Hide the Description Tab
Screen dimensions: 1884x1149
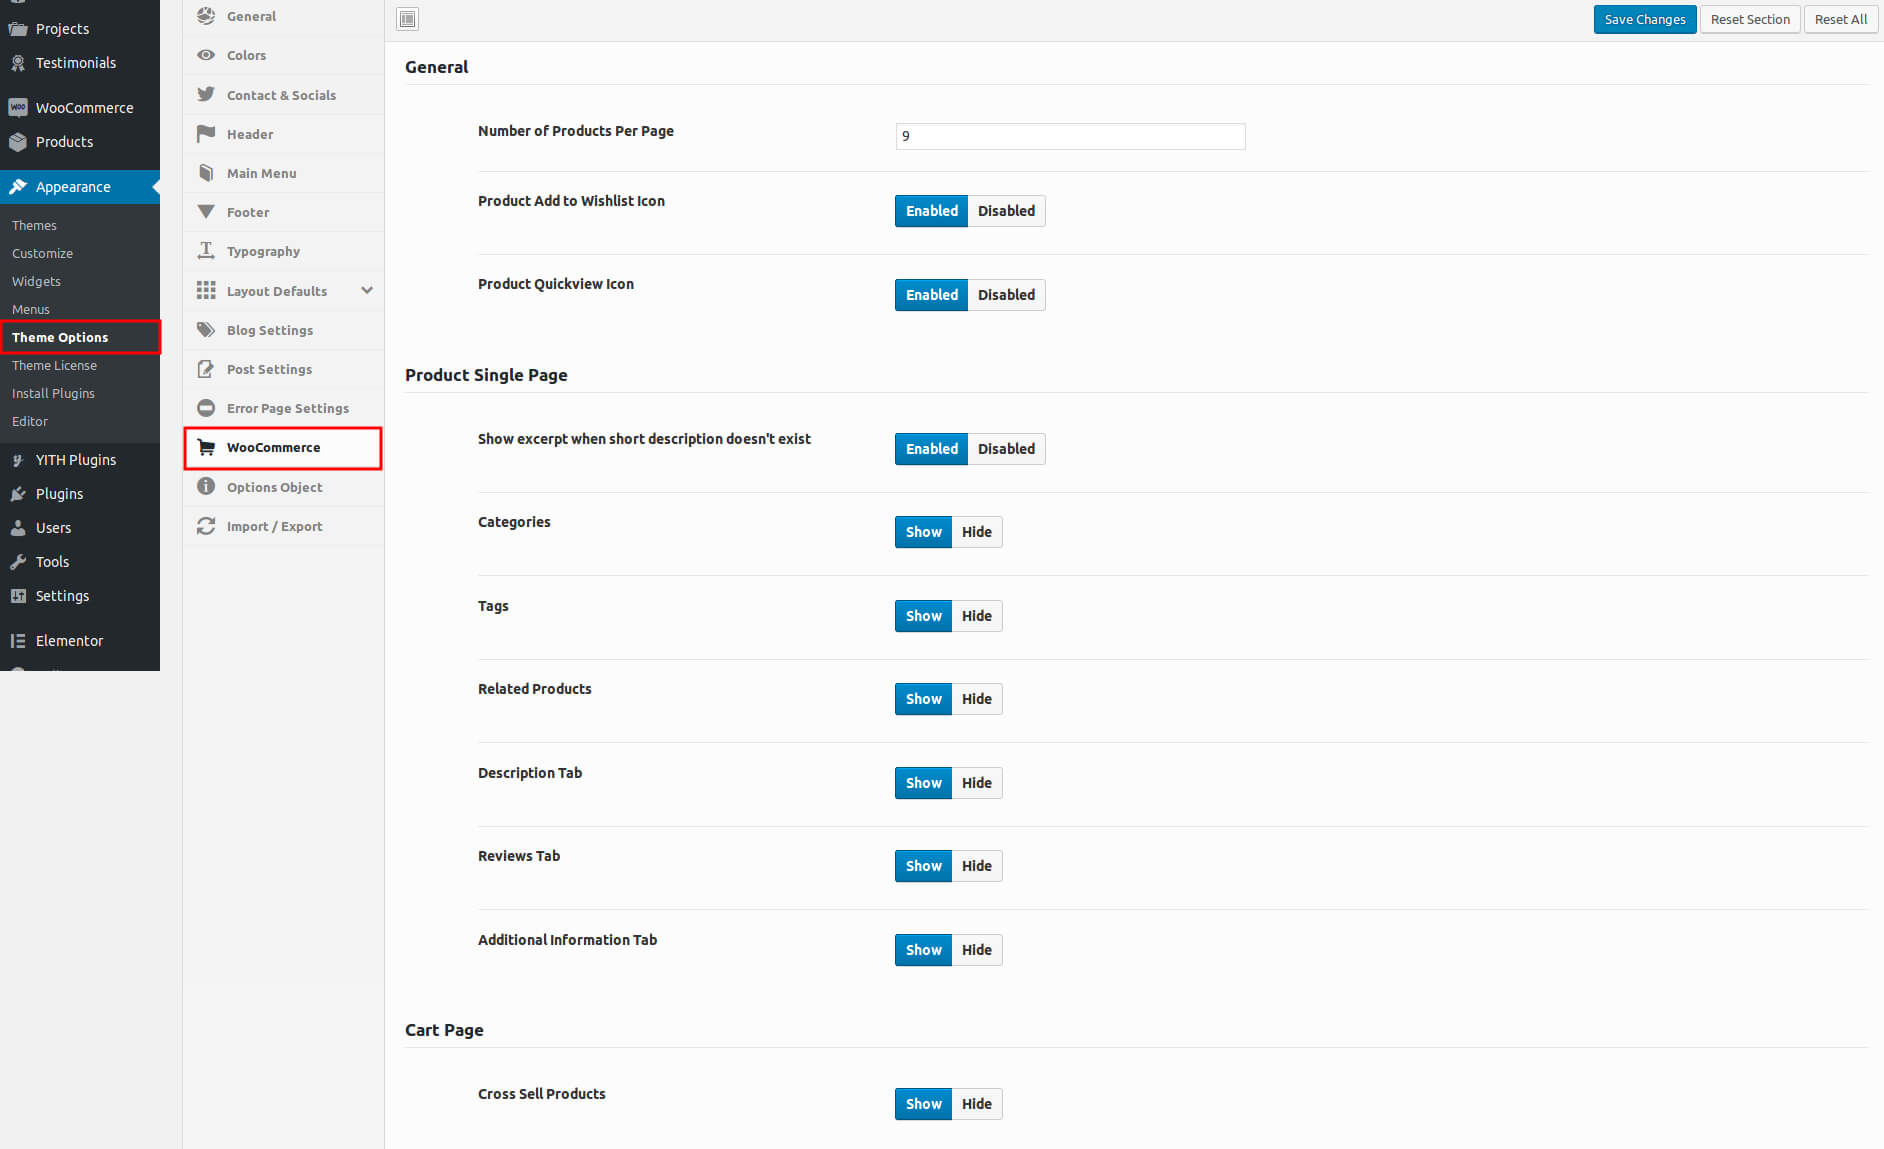tap(977, 783)
